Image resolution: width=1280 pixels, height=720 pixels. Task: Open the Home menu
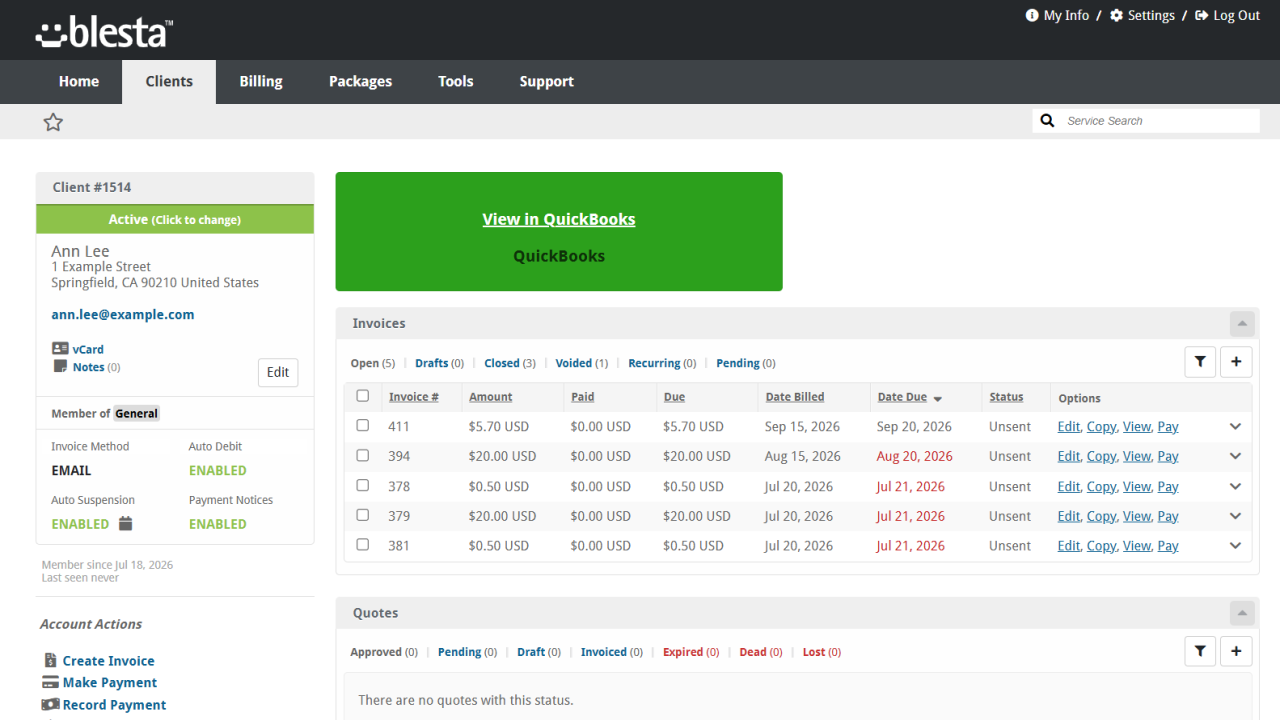tap(79, 82)
